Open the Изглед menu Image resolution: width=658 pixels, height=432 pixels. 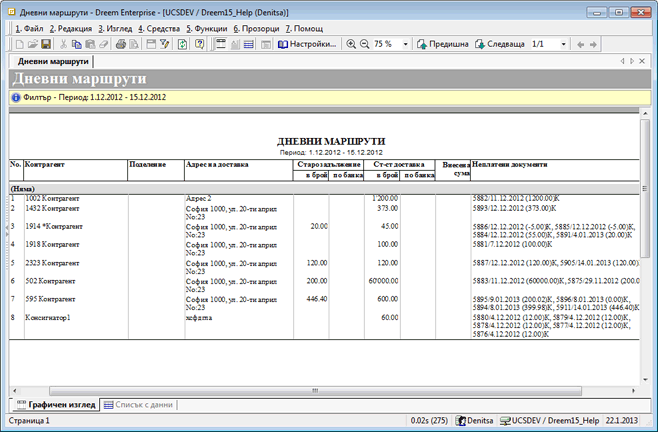pos(115,29)
